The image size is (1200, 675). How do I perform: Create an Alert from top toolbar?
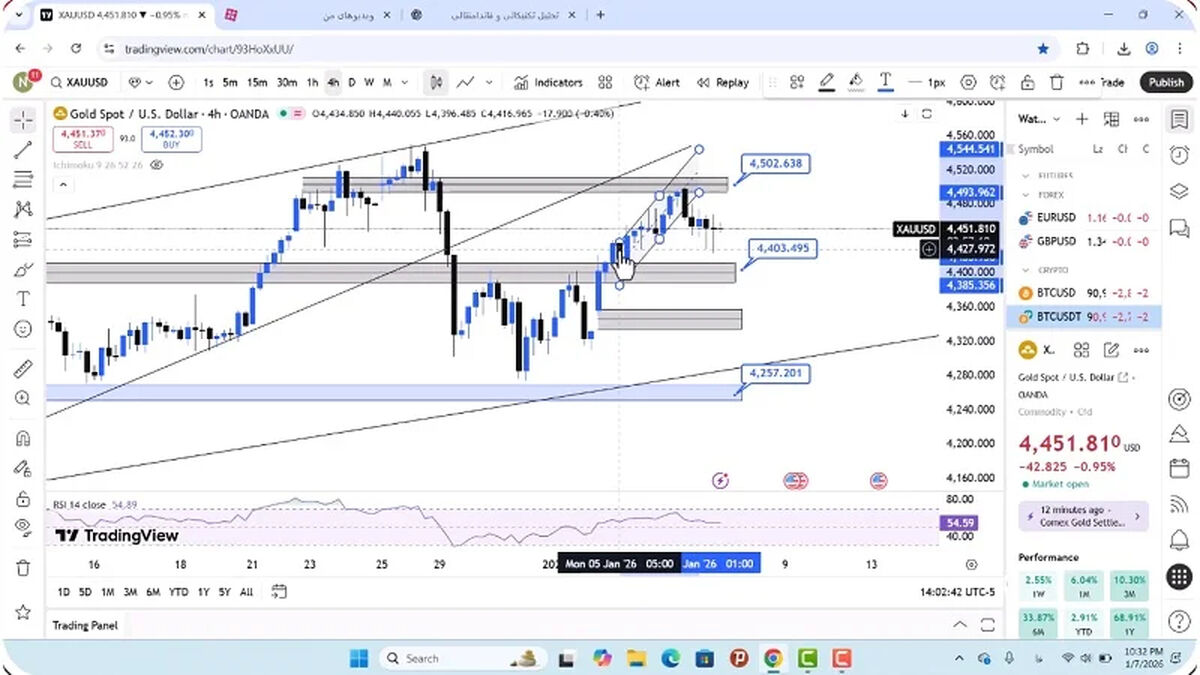658,83
